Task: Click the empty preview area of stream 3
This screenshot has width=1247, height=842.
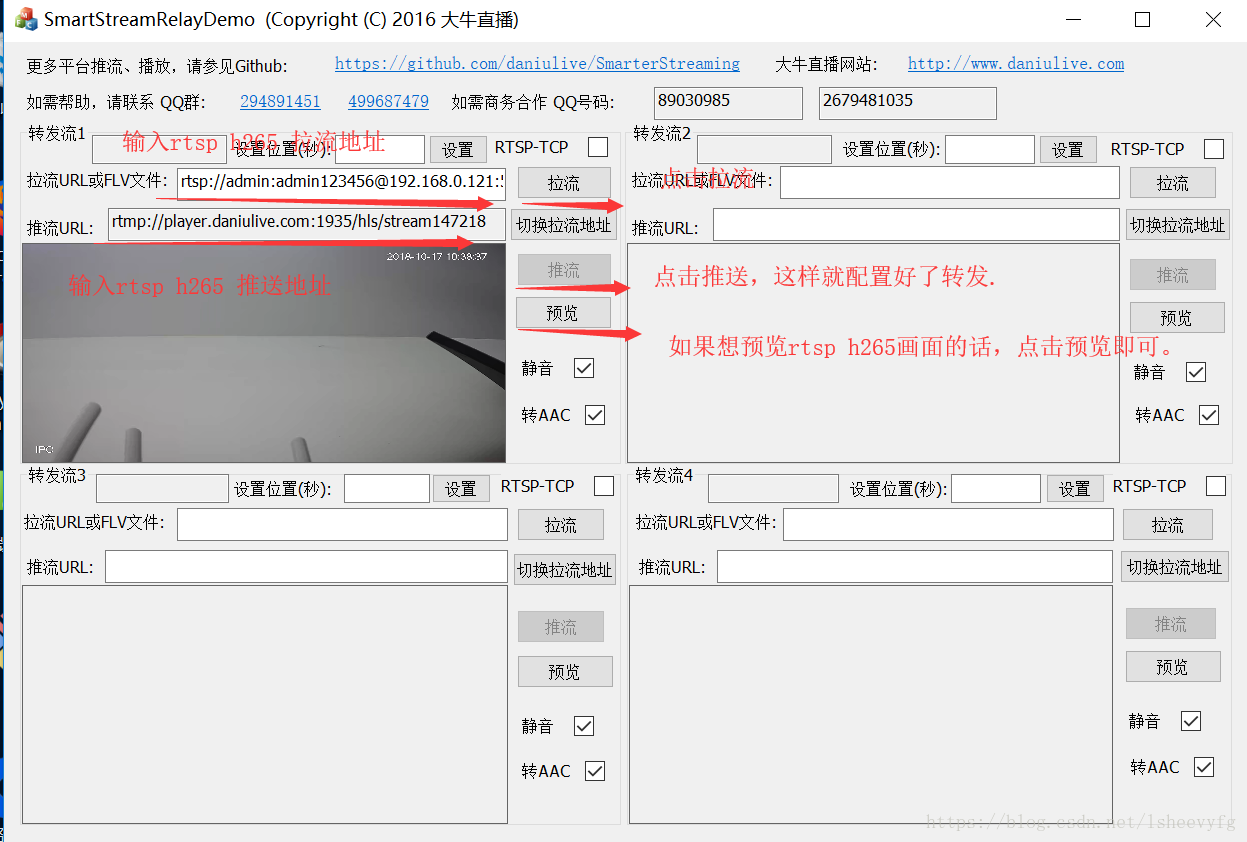Action: 265,705
